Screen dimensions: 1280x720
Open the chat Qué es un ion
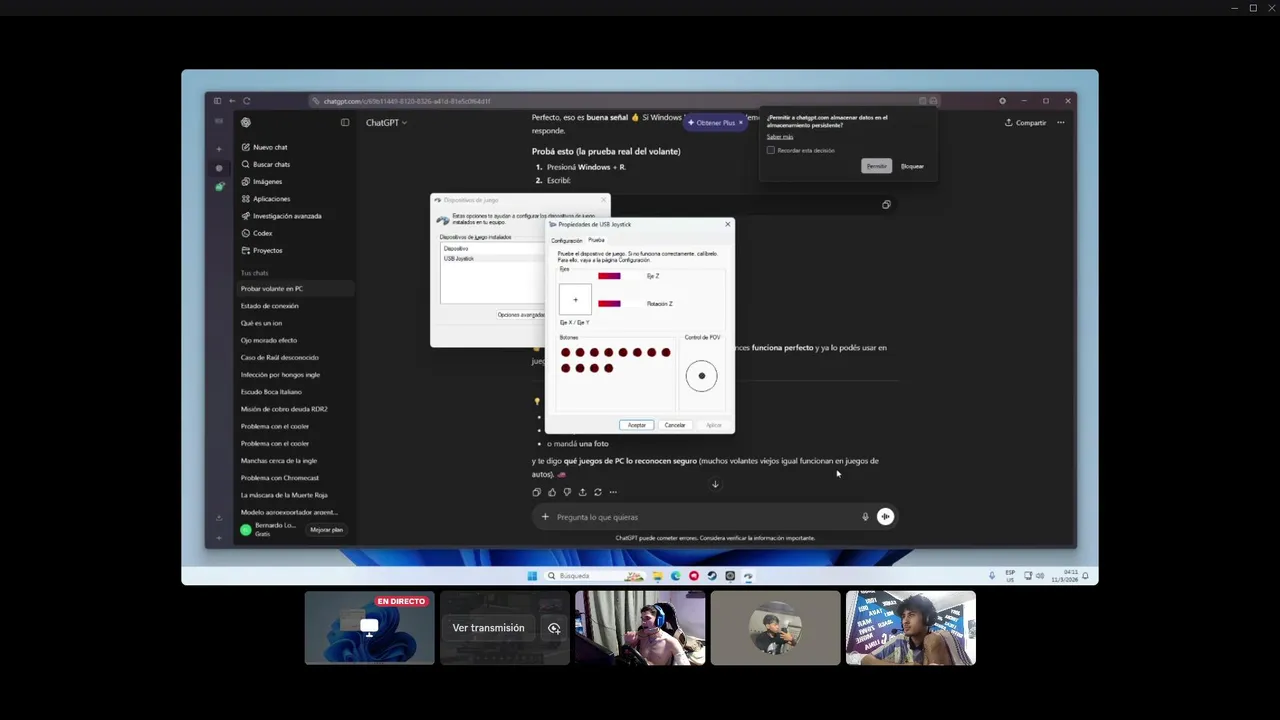262,323
